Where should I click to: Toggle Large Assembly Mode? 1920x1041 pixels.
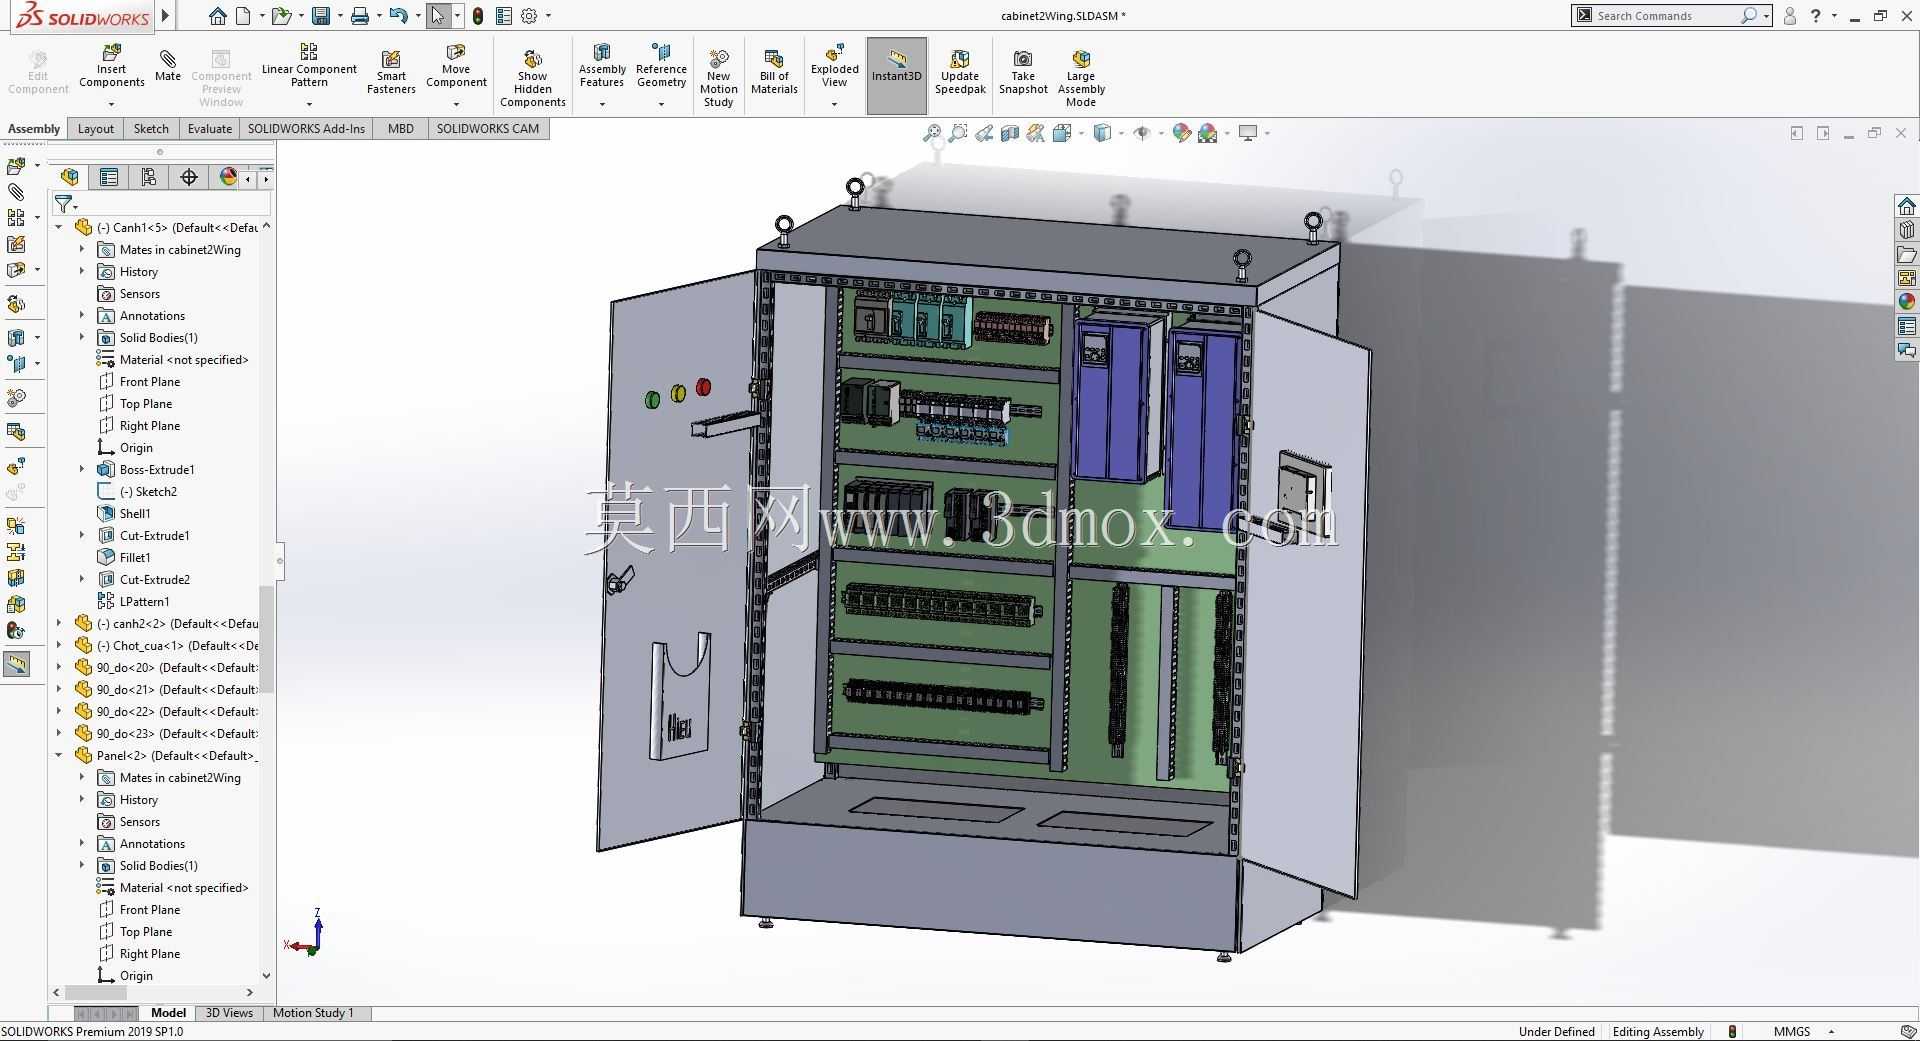pyautogui.click(x=1081, y=78)
